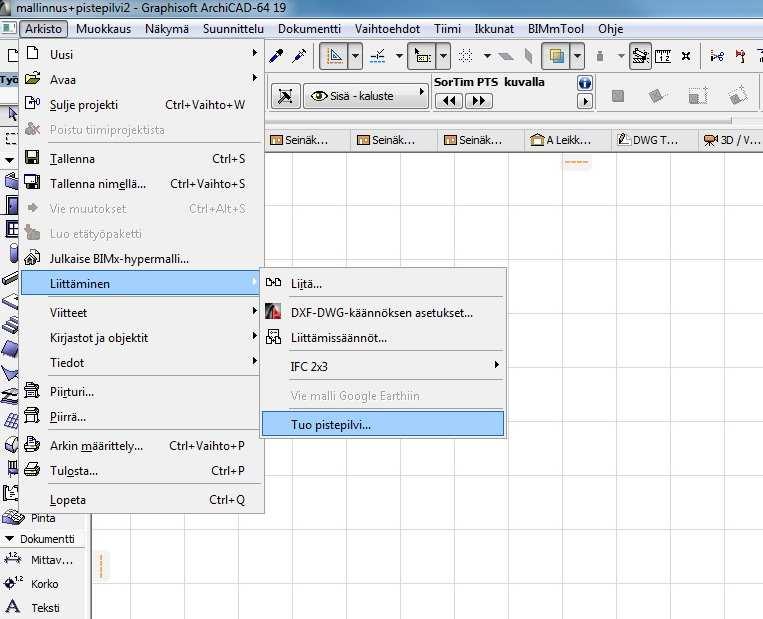
Task: Select the Mittav... dimension tool
Action: (38, 560)
